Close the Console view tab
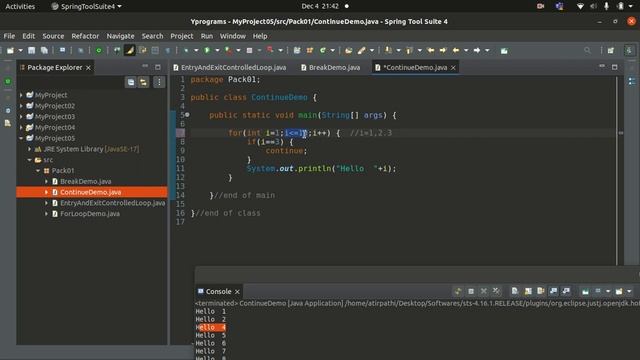This screenshot has height=360, width=640. (x=237, y=291)
